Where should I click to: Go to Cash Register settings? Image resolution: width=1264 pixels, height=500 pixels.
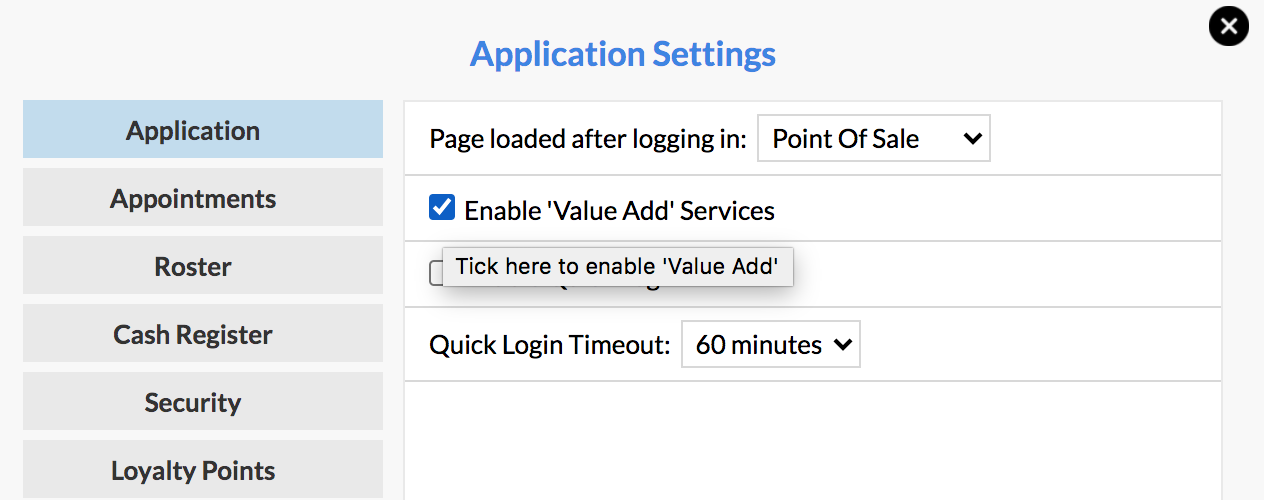tap(203, 333)
